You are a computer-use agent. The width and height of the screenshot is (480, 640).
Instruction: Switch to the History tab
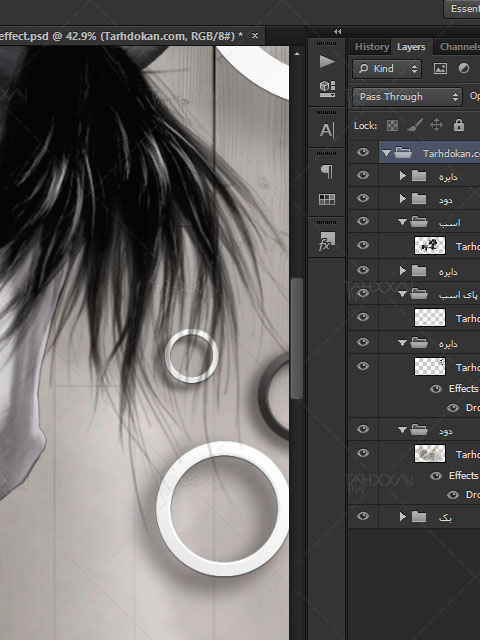coord(372,47)
